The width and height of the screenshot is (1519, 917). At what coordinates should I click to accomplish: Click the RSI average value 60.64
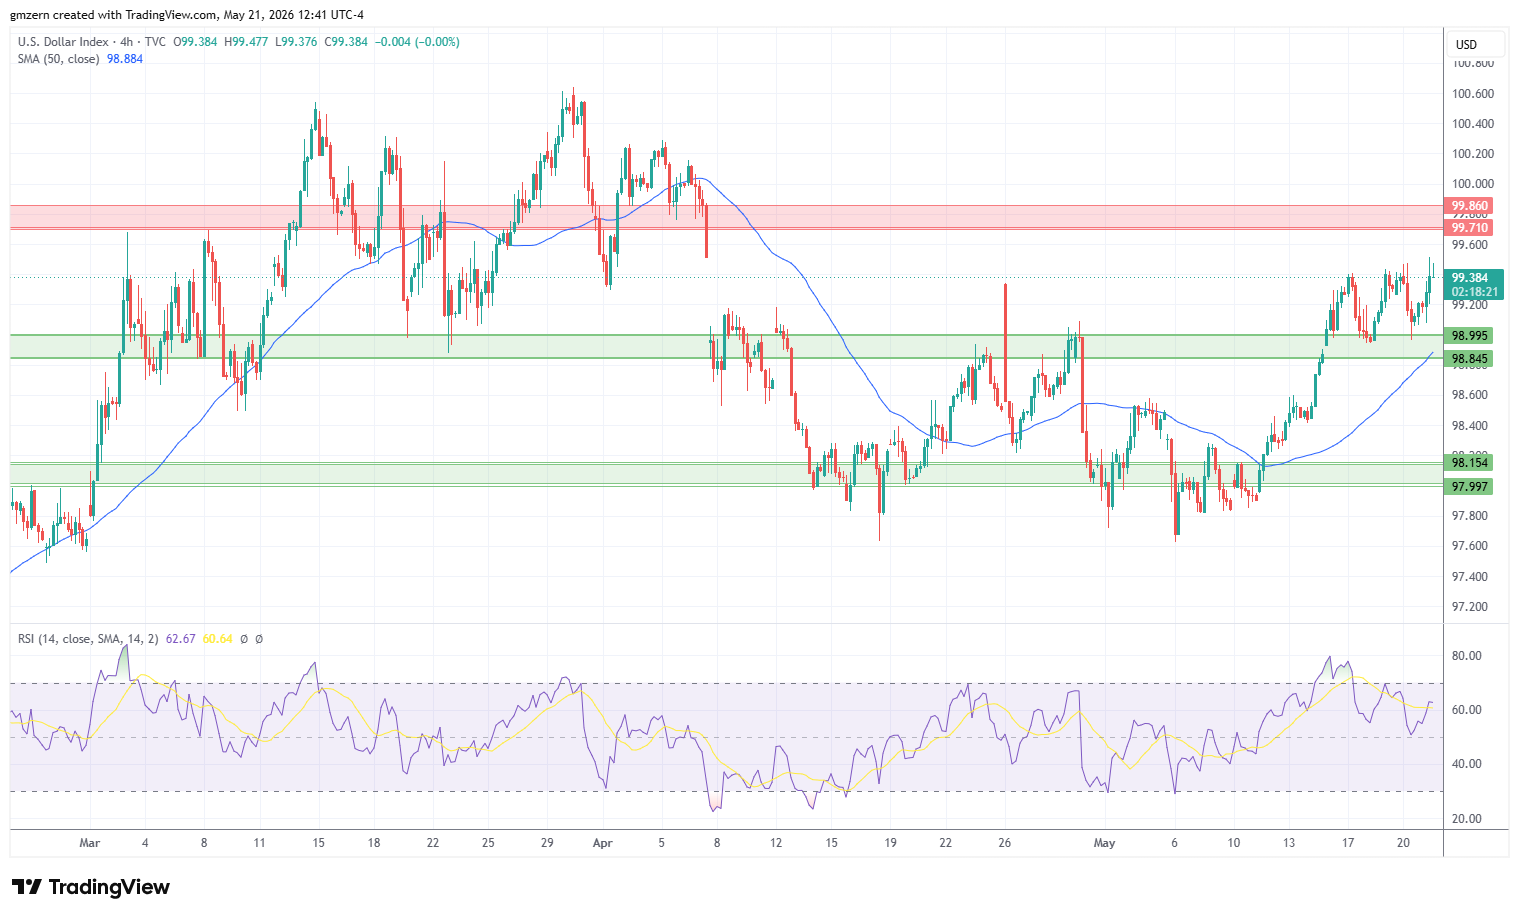pyautogui.click(x=217, y=638)
